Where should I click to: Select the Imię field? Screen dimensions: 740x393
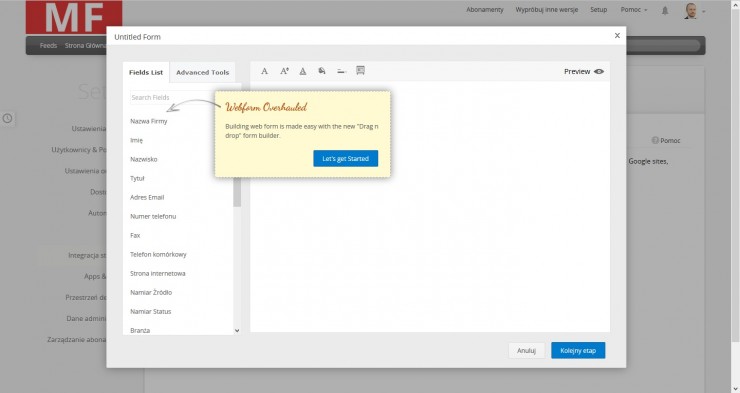click(x=136, y=140)
